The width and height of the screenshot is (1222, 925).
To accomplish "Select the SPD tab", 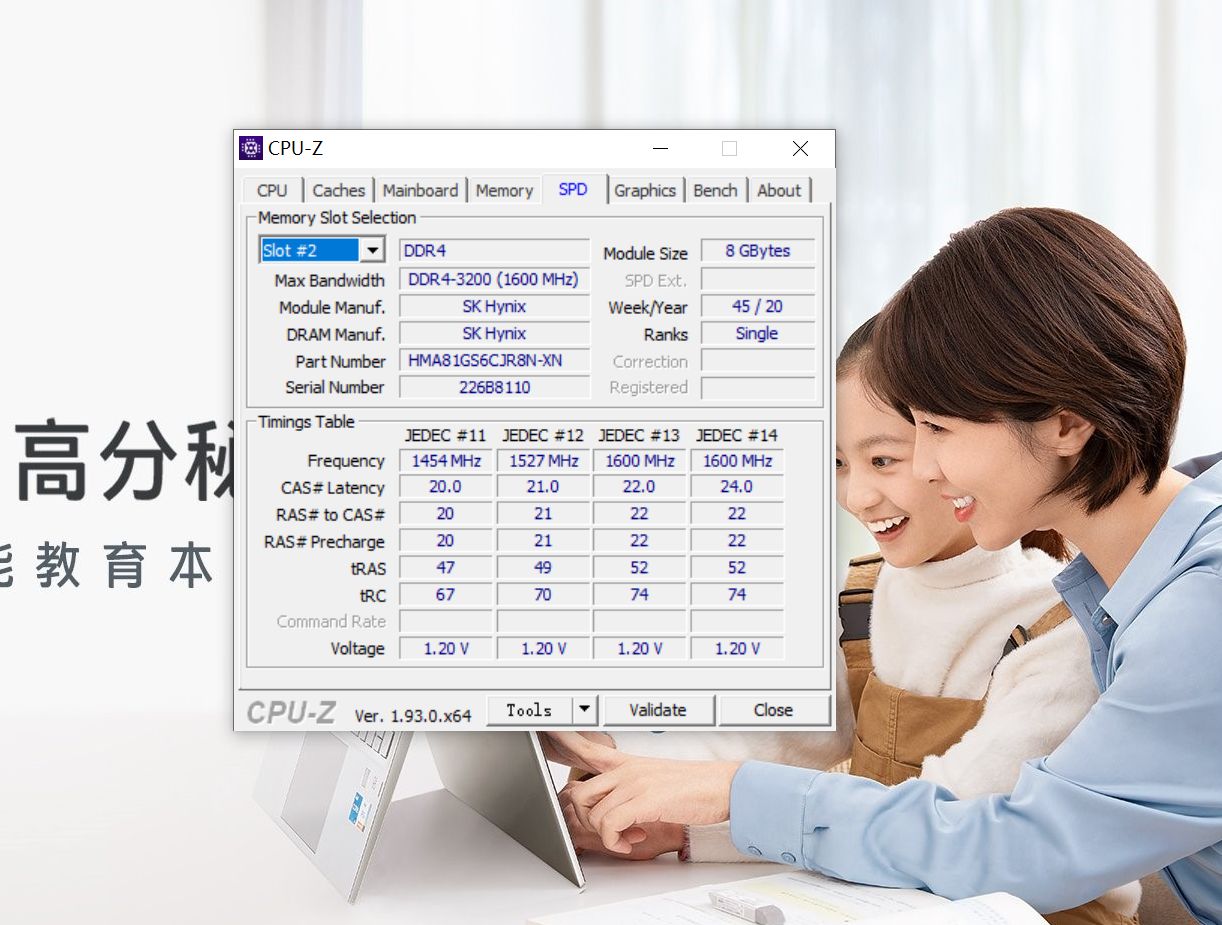I will tap(573, 189).
